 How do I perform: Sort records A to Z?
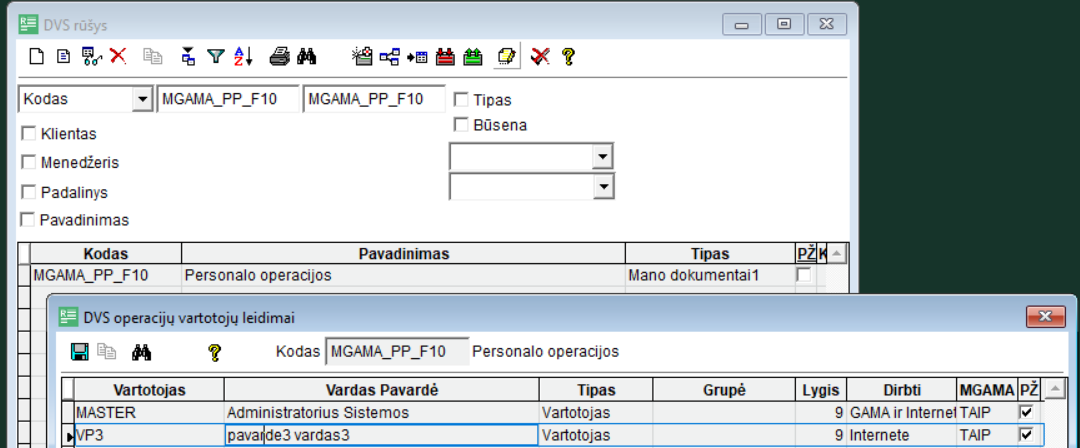pyautogui.click(x=244, y=57)
